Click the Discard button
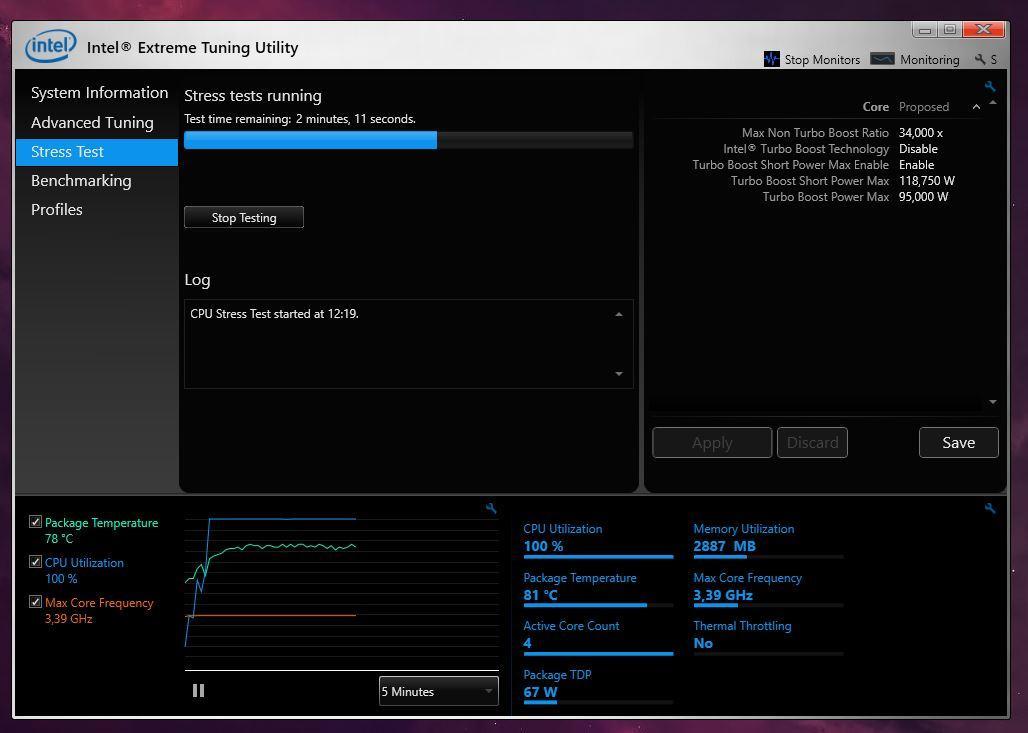This screenshot has height=733, width=1028. point(812,443)
